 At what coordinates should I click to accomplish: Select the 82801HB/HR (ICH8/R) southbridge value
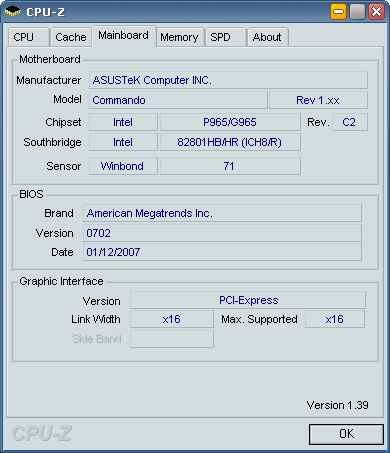[230, 142]
